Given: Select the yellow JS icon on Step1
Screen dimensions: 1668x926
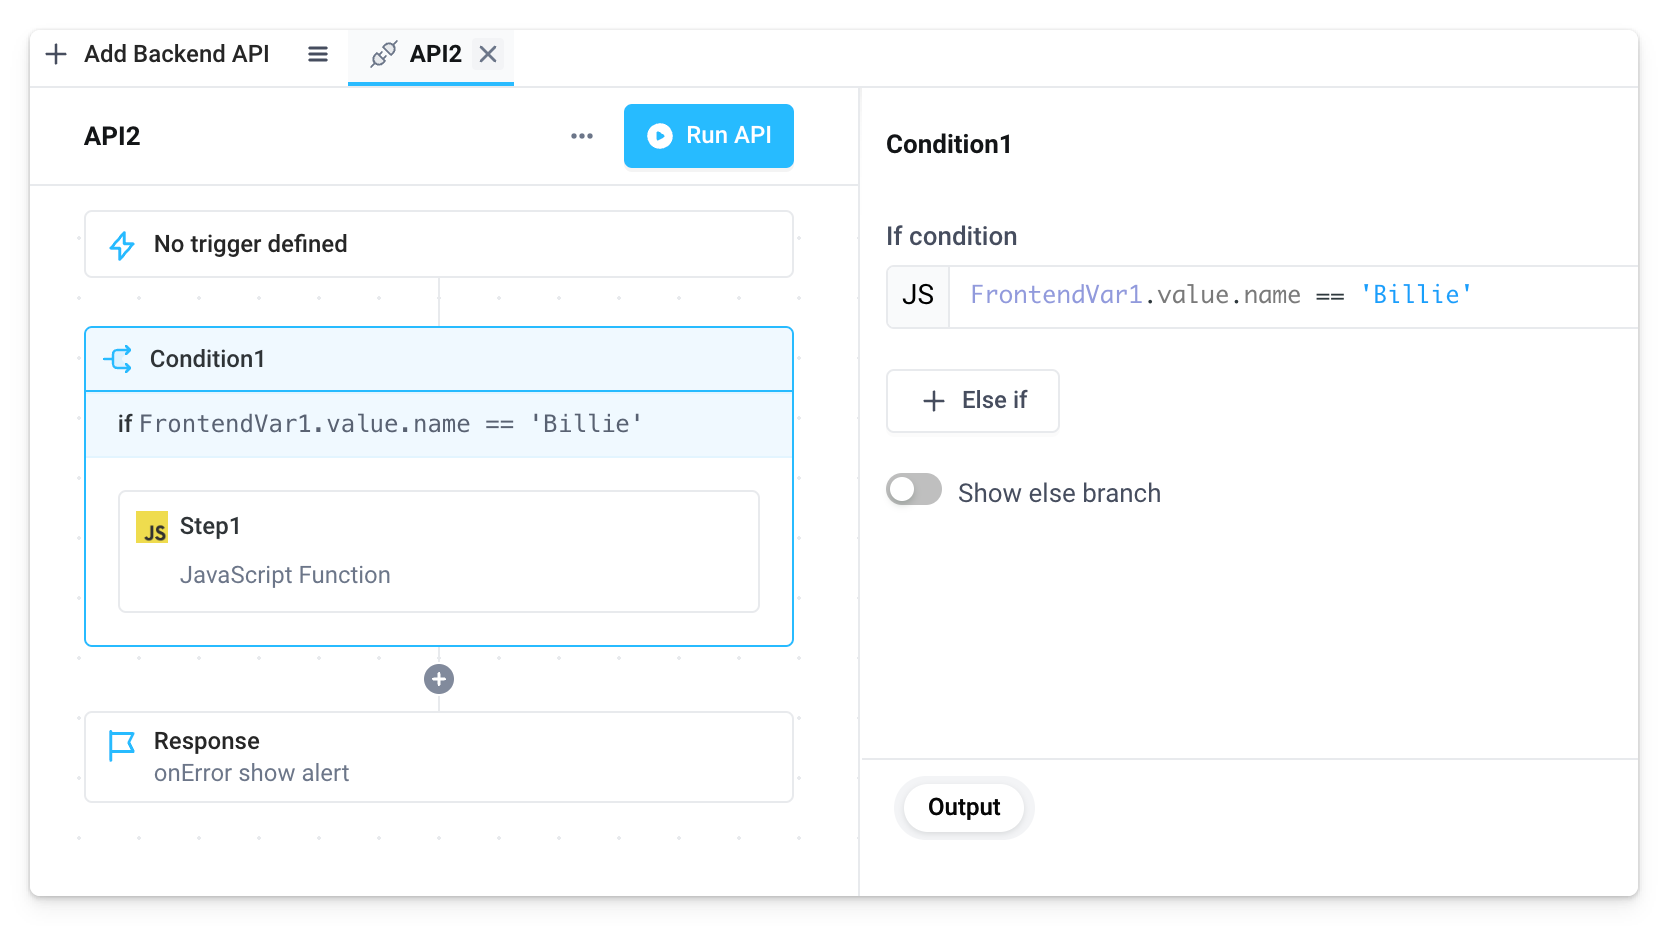Looking at the screenshot, I should [153, 529].
